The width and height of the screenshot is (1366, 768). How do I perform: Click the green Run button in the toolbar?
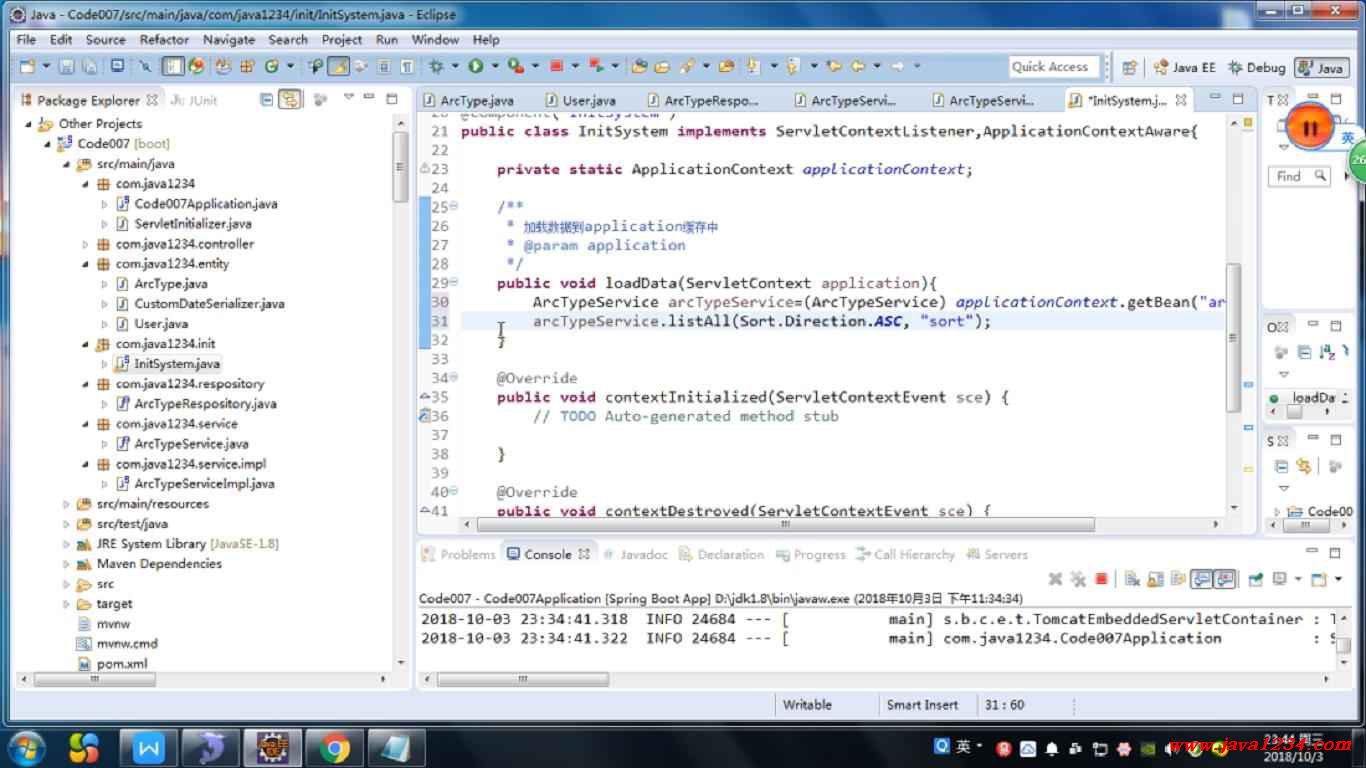click(x=475, y=67)
